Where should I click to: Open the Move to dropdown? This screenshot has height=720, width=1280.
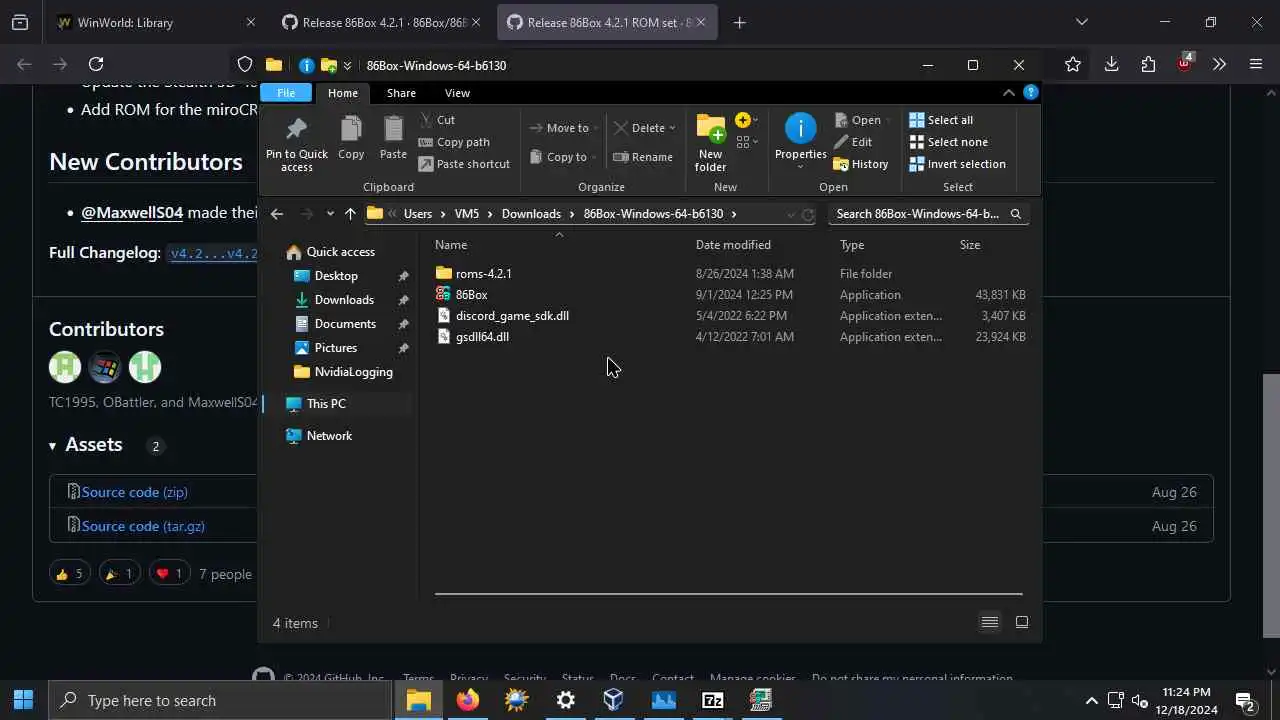coord(564,128)
